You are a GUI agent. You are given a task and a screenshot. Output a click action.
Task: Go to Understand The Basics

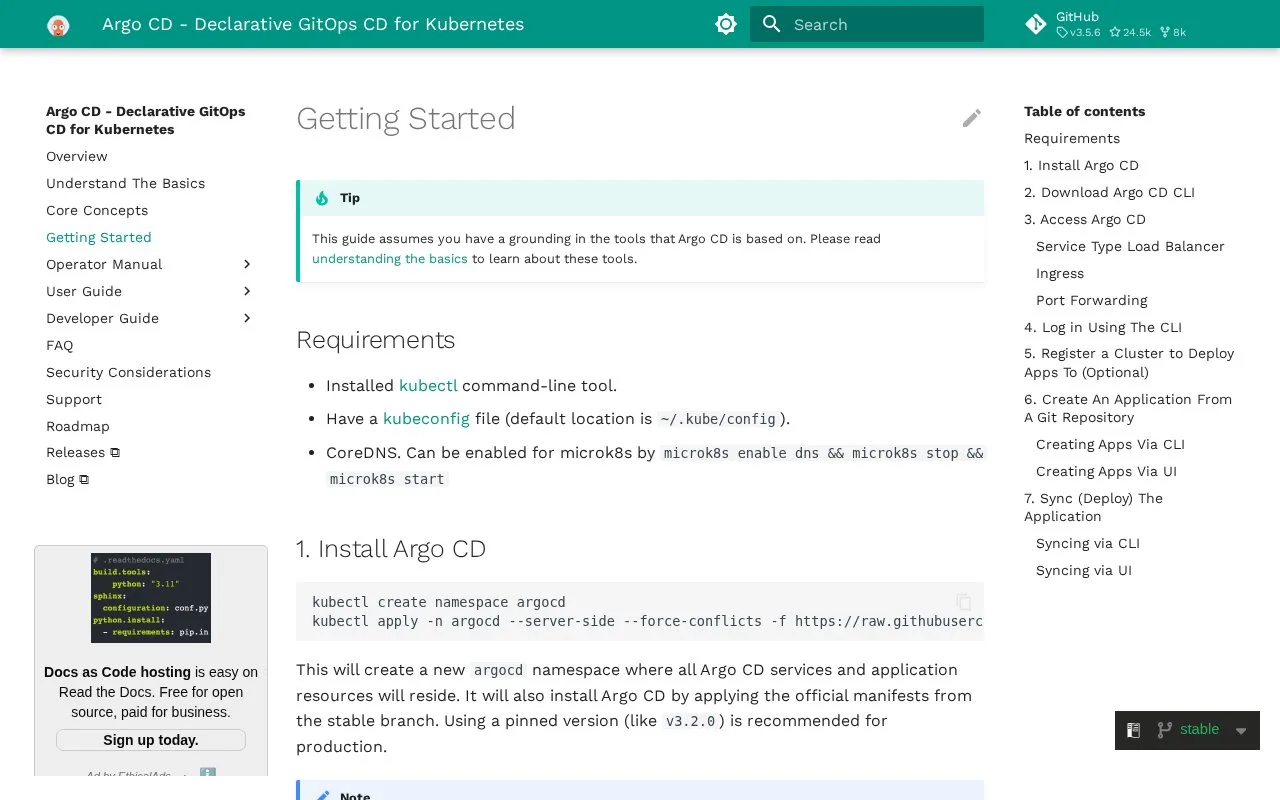(x=125, y=183)
